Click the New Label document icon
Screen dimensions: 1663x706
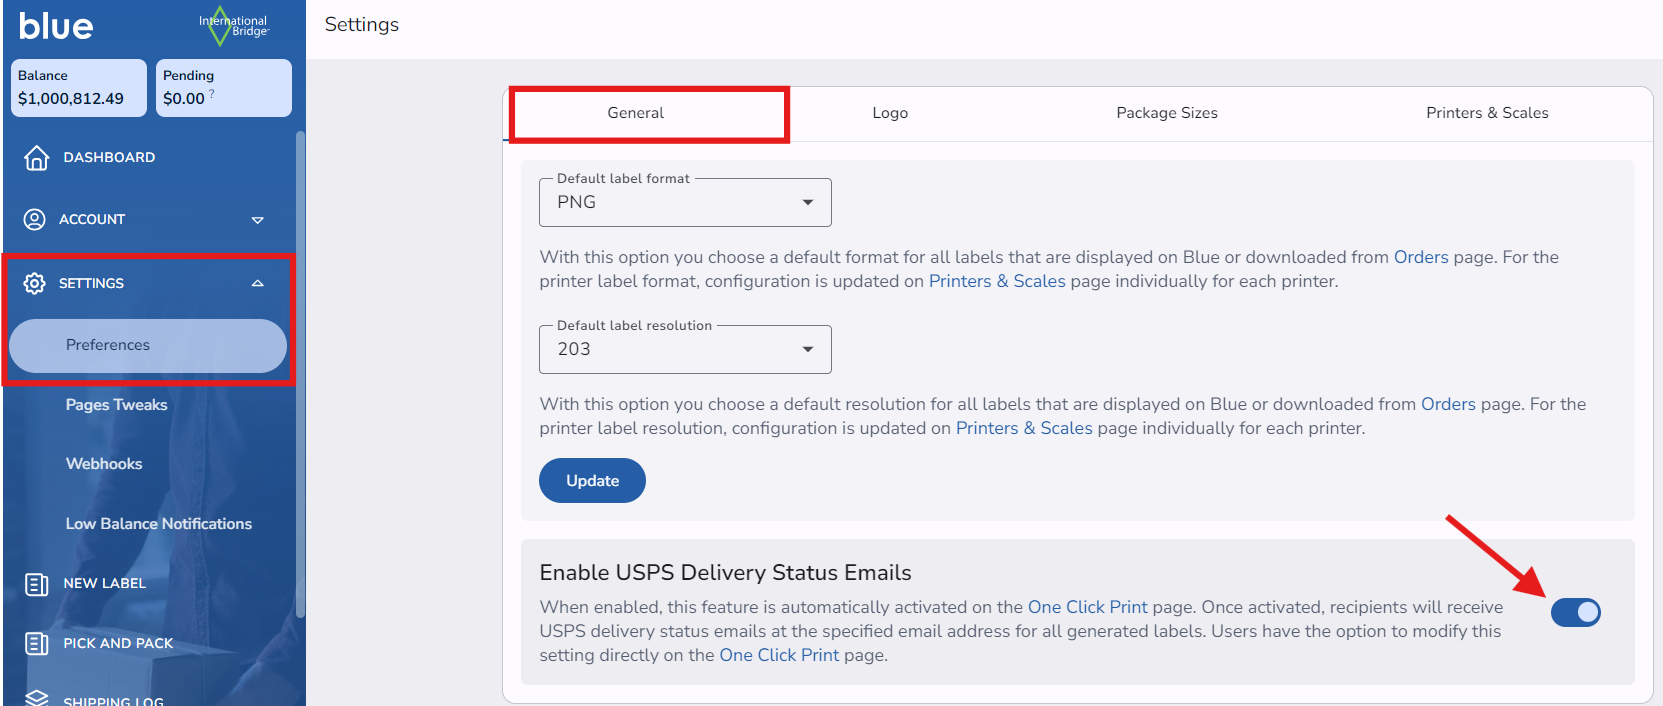pos(36,584)
